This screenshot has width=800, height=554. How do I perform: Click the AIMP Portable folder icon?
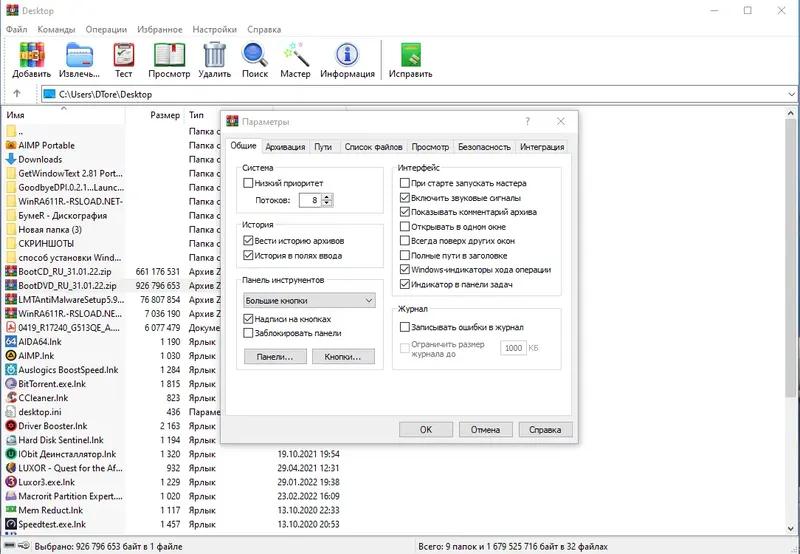point(11,145)
